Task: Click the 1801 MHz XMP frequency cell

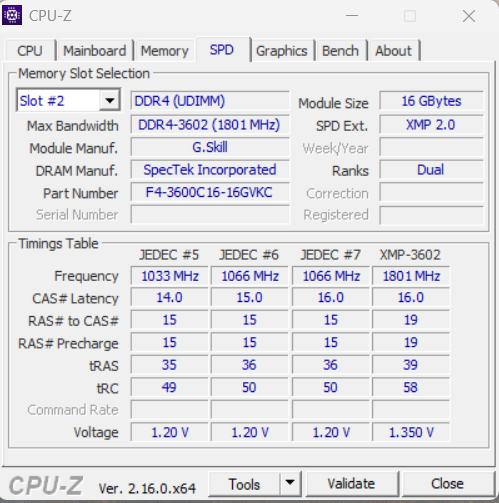Action: tap(411, 276)
